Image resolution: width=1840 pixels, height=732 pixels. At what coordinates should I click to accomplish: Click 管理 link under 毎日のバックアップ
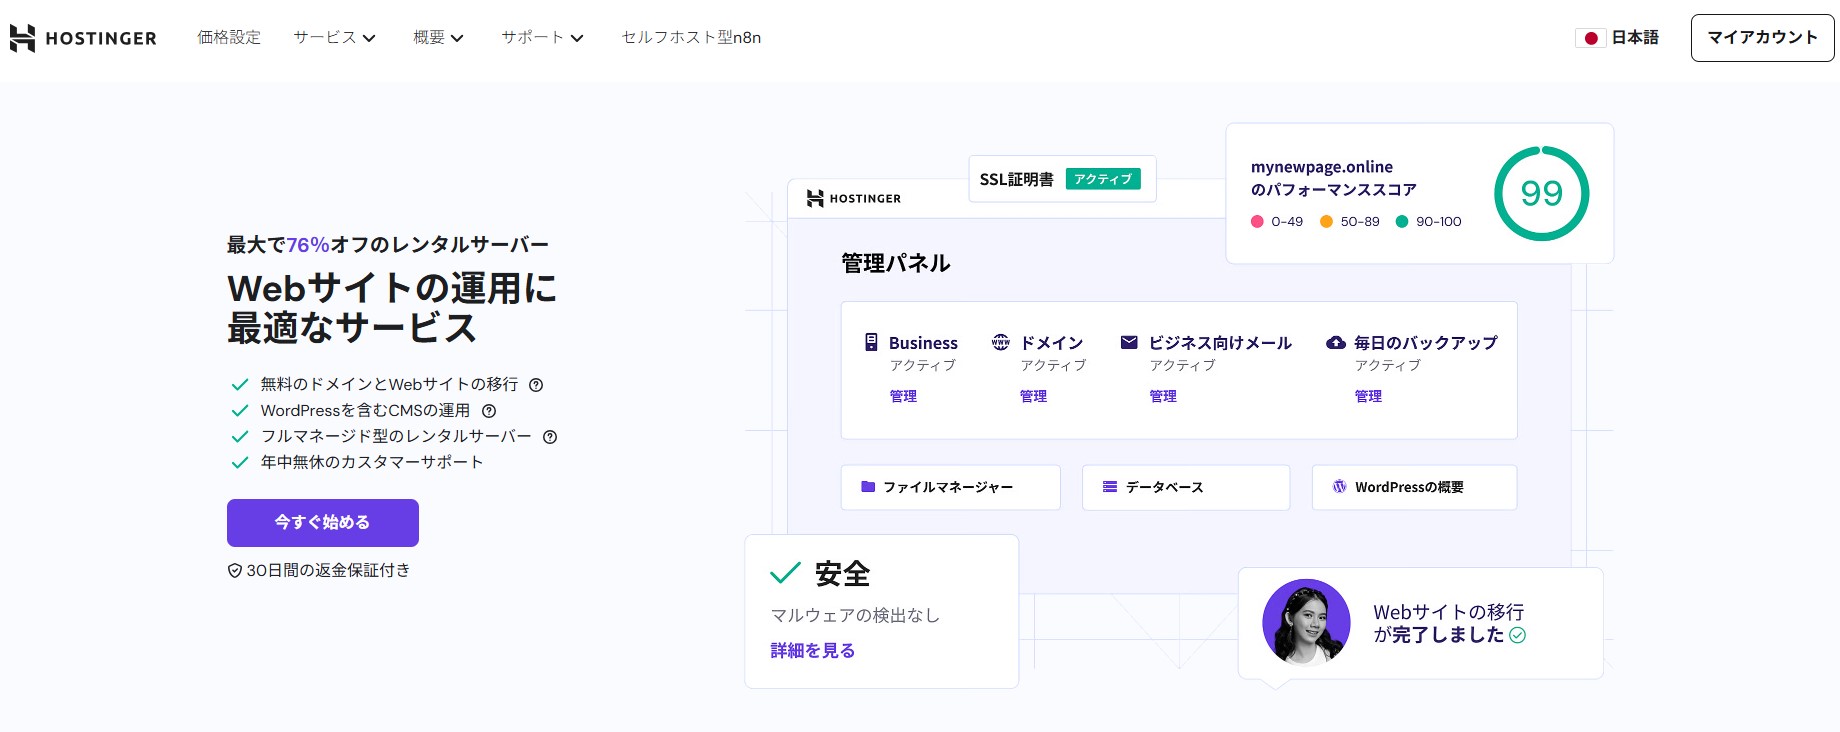(x=1368, y=397)
